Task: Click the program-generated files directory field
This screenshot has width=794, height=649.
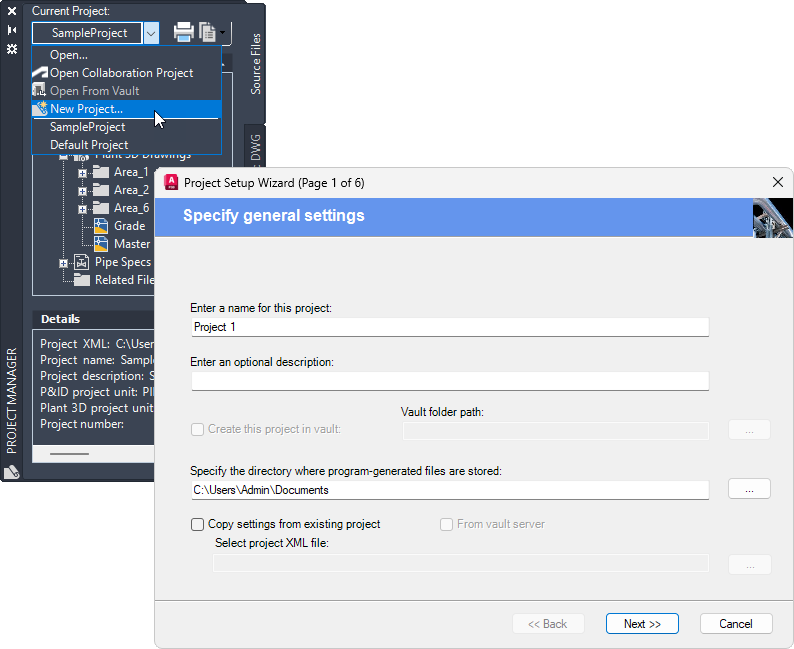Action: [x=450, y=490]
